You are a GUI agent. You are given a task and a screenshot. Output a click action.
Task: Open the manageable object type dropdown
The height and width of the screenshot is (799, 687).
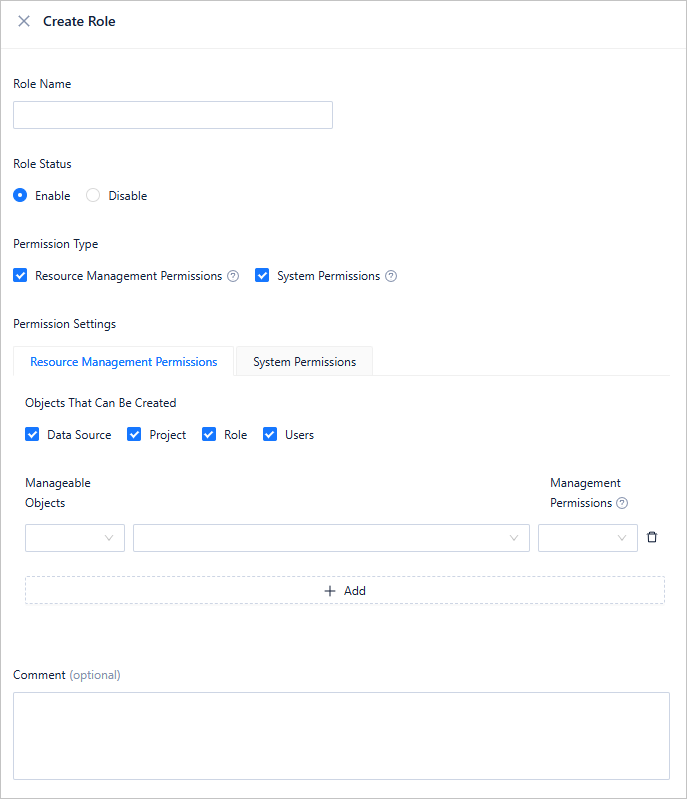[75, 538]
